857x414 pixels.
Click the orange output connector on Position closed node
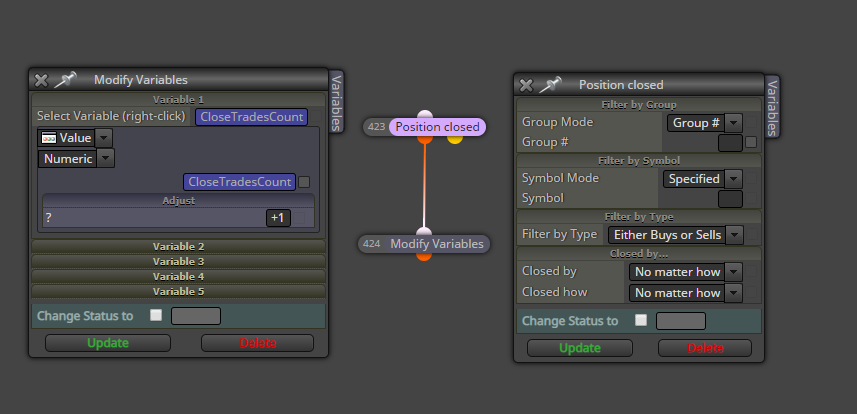[x=425, y=139]
